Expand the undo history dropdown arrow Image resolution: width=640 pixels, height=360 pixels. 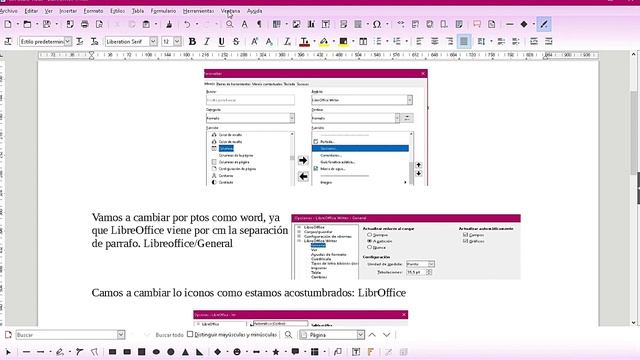(197, 24)
